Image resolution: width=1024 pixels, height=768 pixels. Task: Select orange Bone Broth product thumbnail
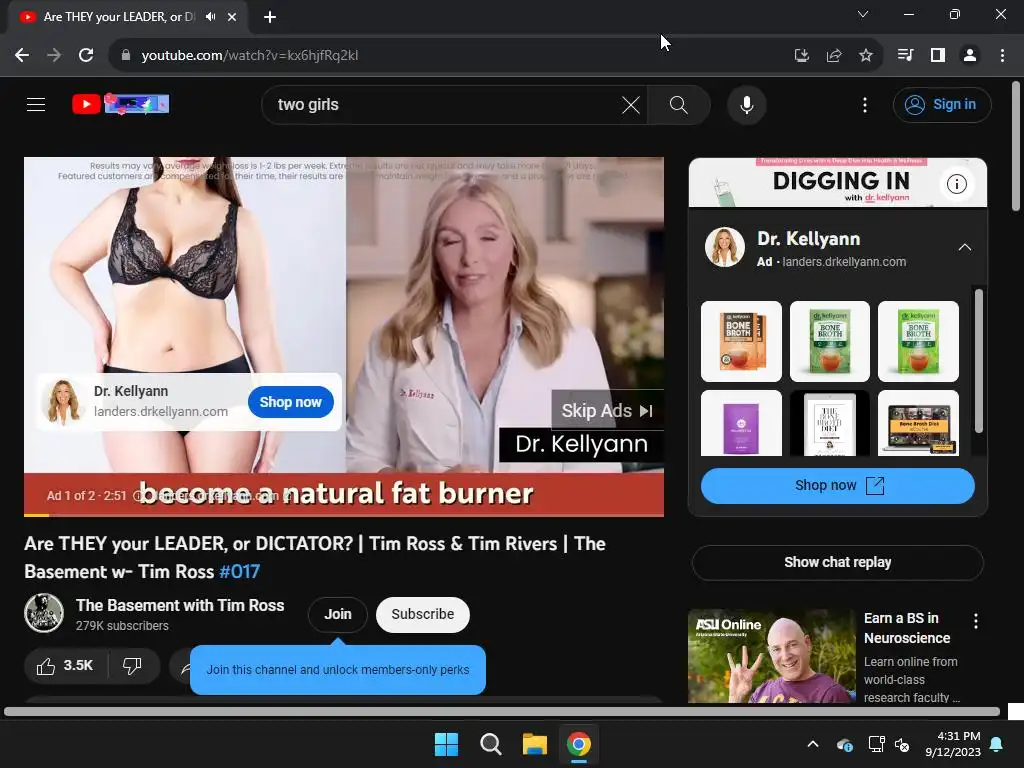click(x=741, y=342)
